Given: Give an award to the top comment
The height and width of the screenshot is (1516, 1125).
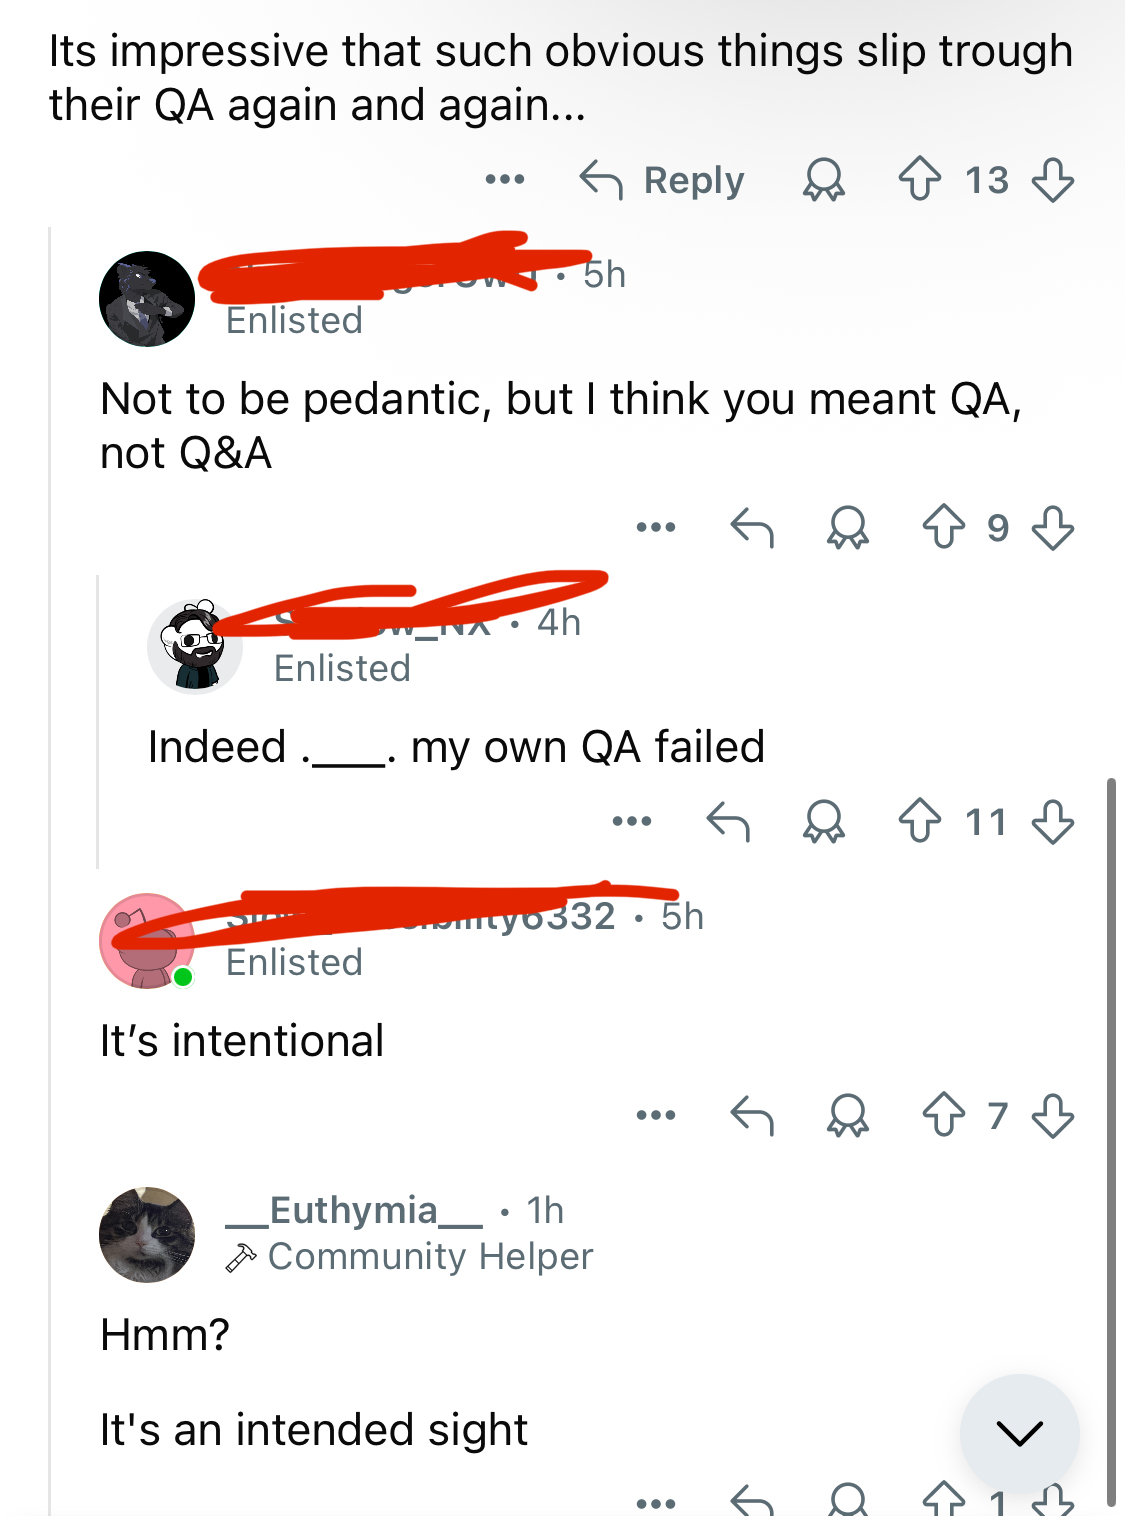Looking at the screenshot, I should click(x=824, y=180).
